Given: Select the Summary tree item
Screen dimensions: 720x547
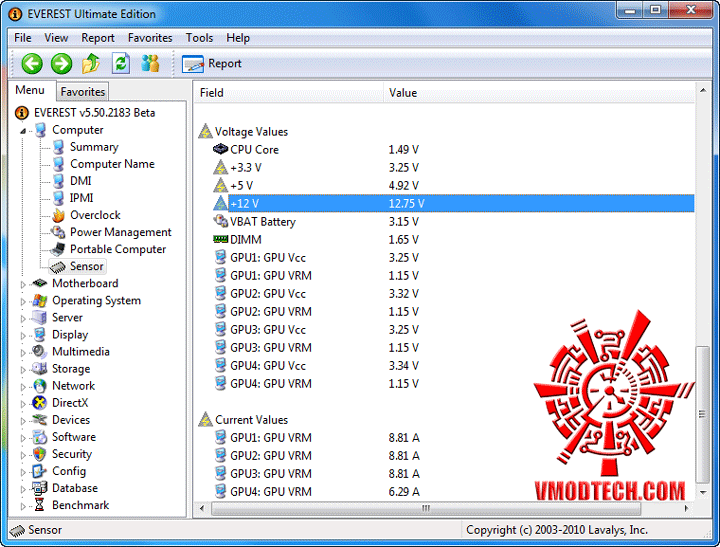Looking at the screenshot, I should click(94, 147).
